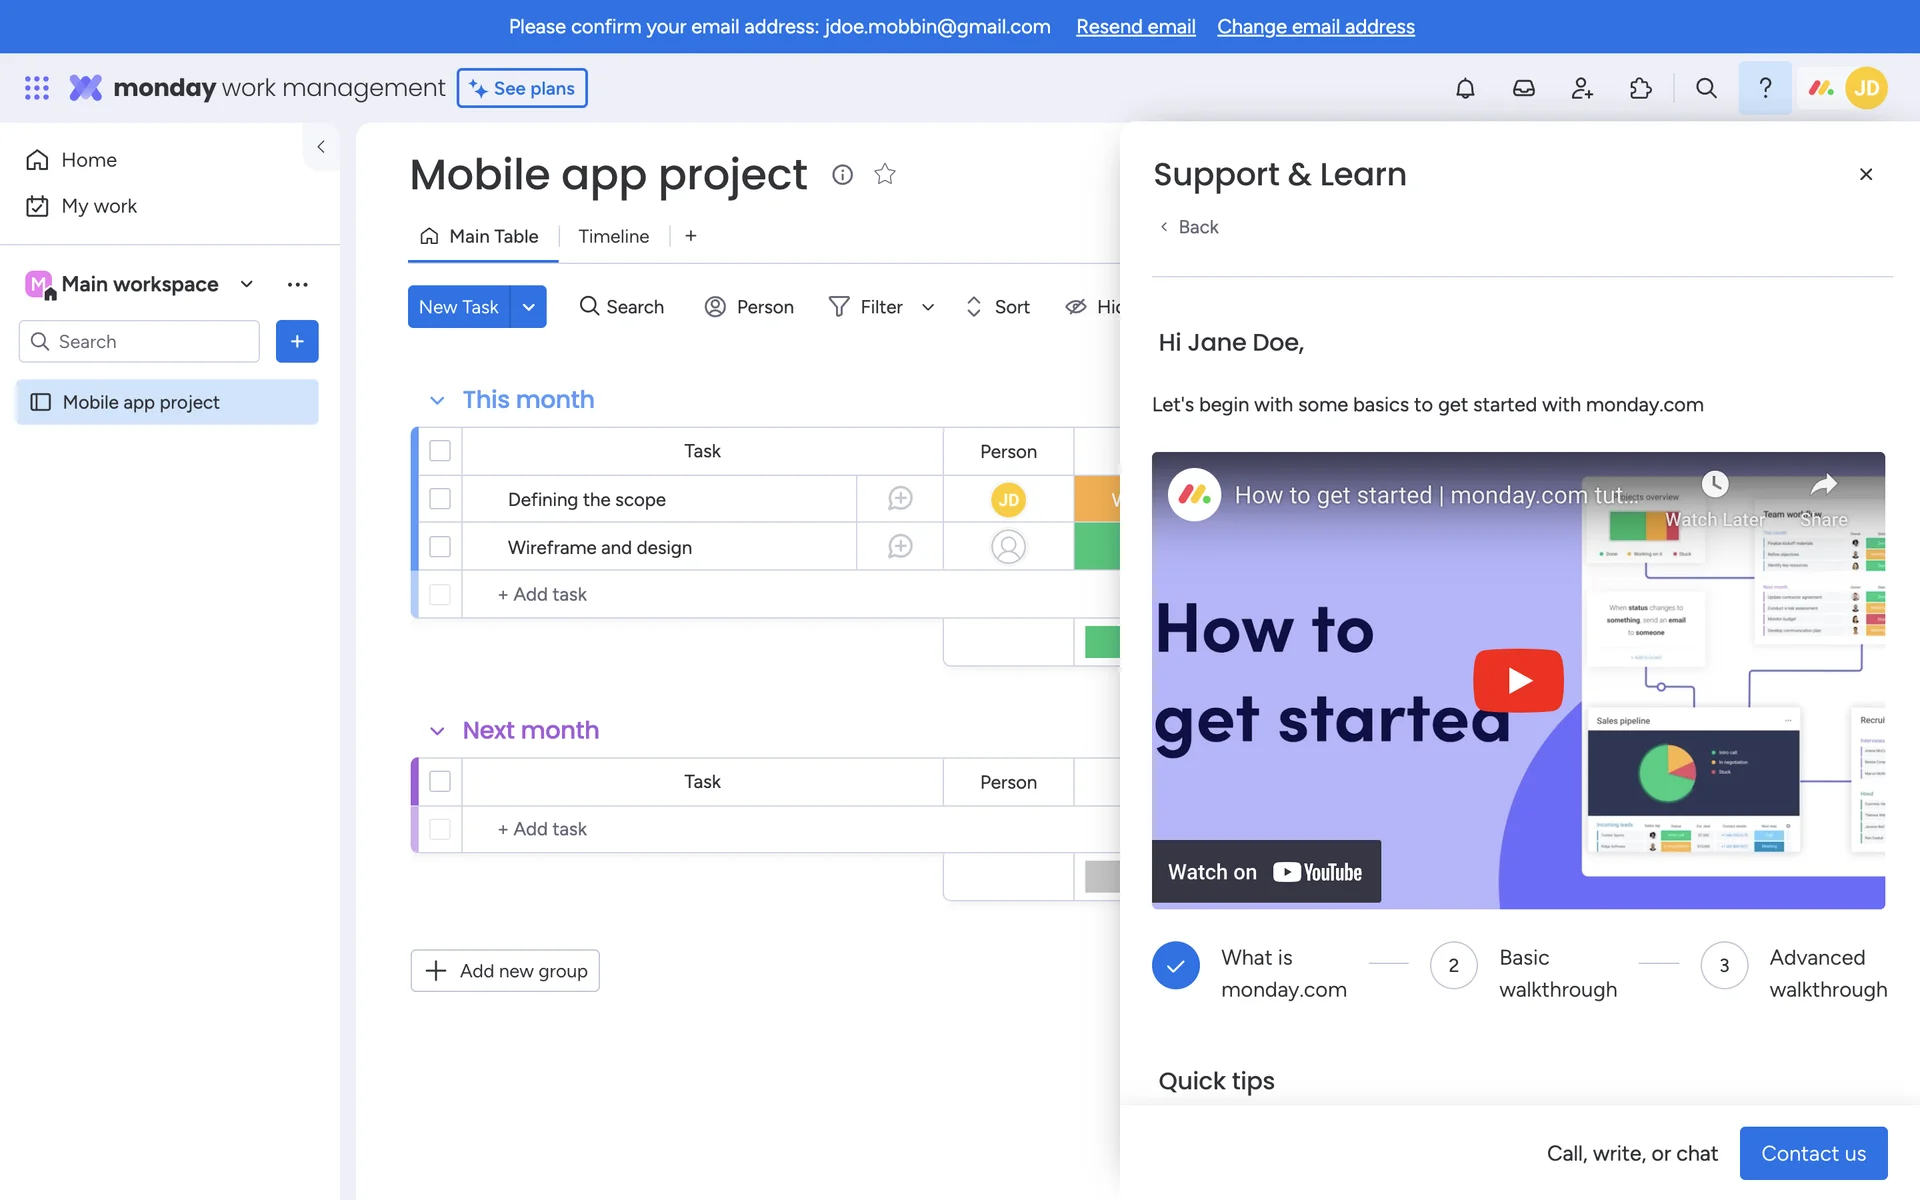Click the invite members icon
The height and width of the screenshot is (1200, 1920).
[x=1582, y=88]
